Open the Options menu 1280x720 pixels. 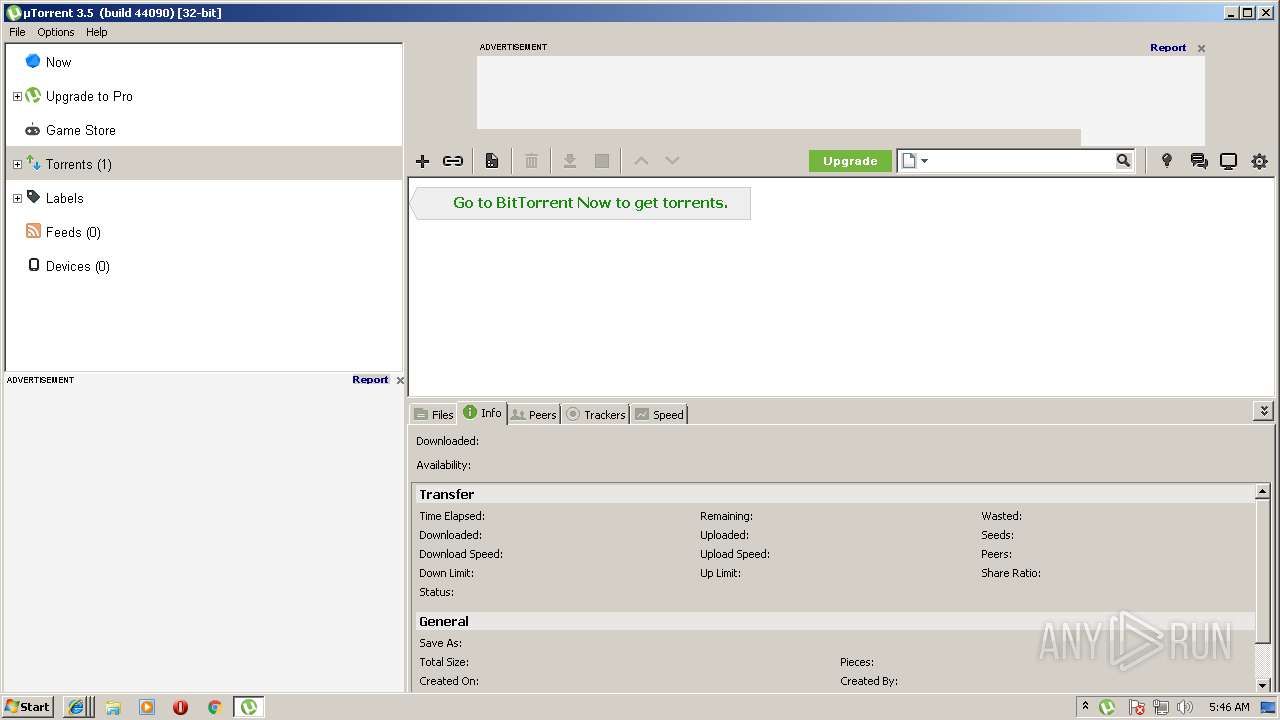56,32
